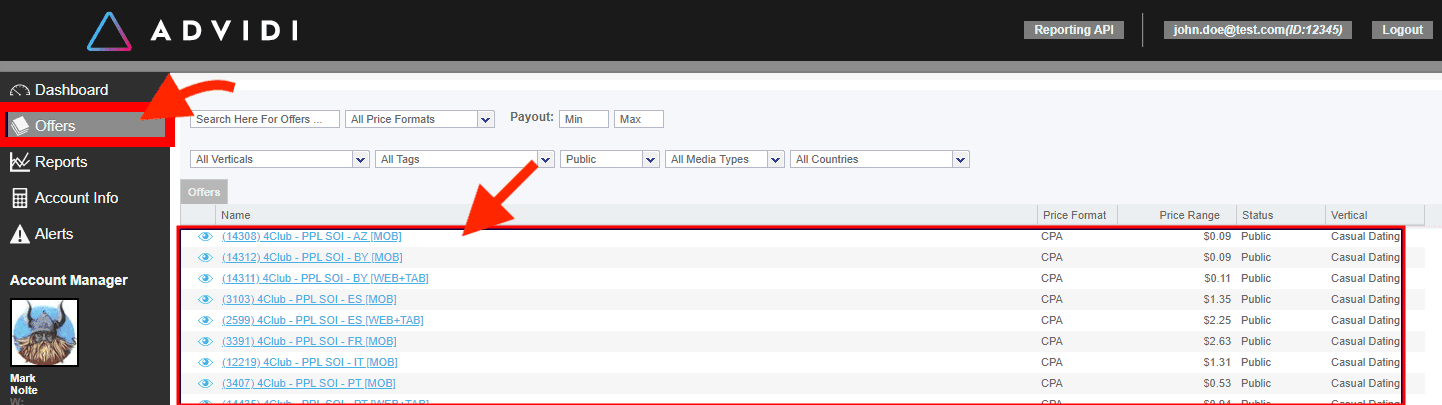This screenshot has height=405, width=1442.
Task: Select the Offers tab above the table
Action: point(204,192)
